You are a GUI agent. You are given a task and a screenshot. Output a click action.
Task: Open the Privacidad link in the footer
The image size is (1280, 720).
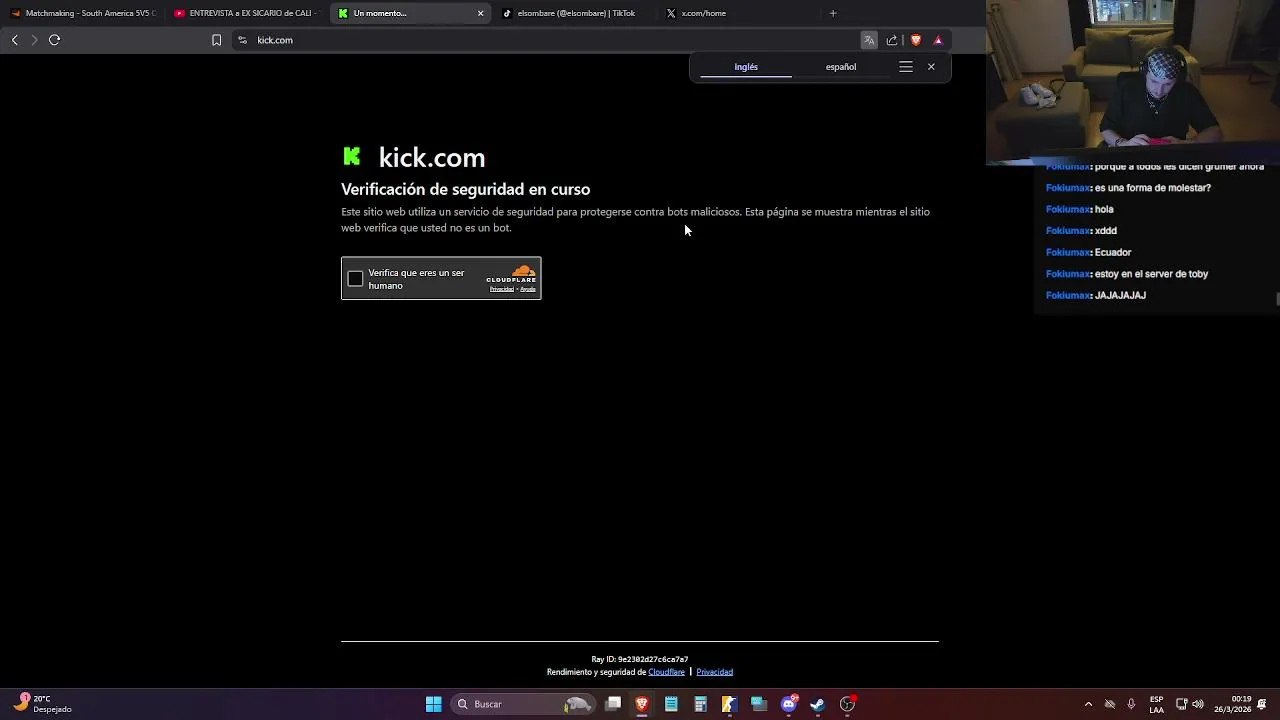(714, 672)
